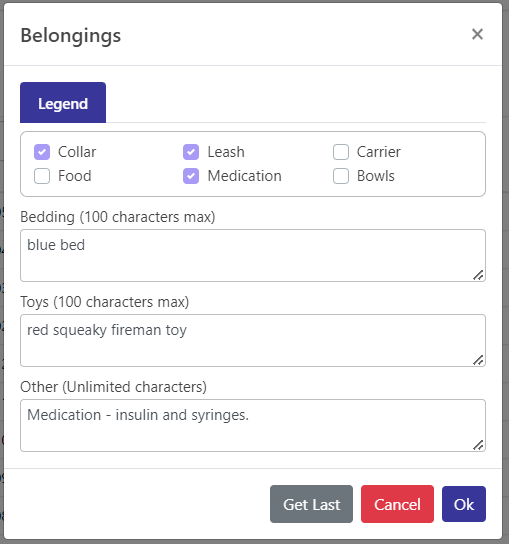
Task: Click the Medication label text
Action: (245, 176)
